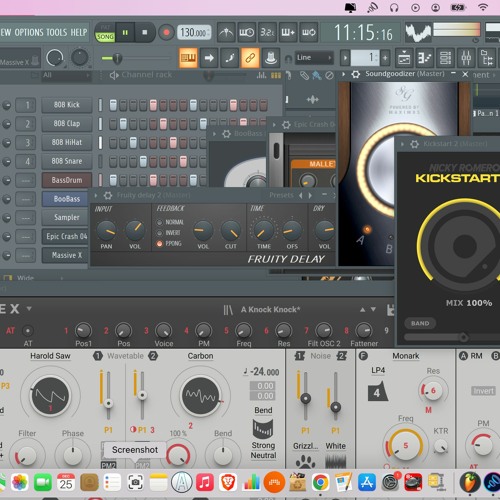The width and height of the screenshot is (500, 500).
Task: Click the Fruity delay 2 gear icon
Action: tap(108, 195)
